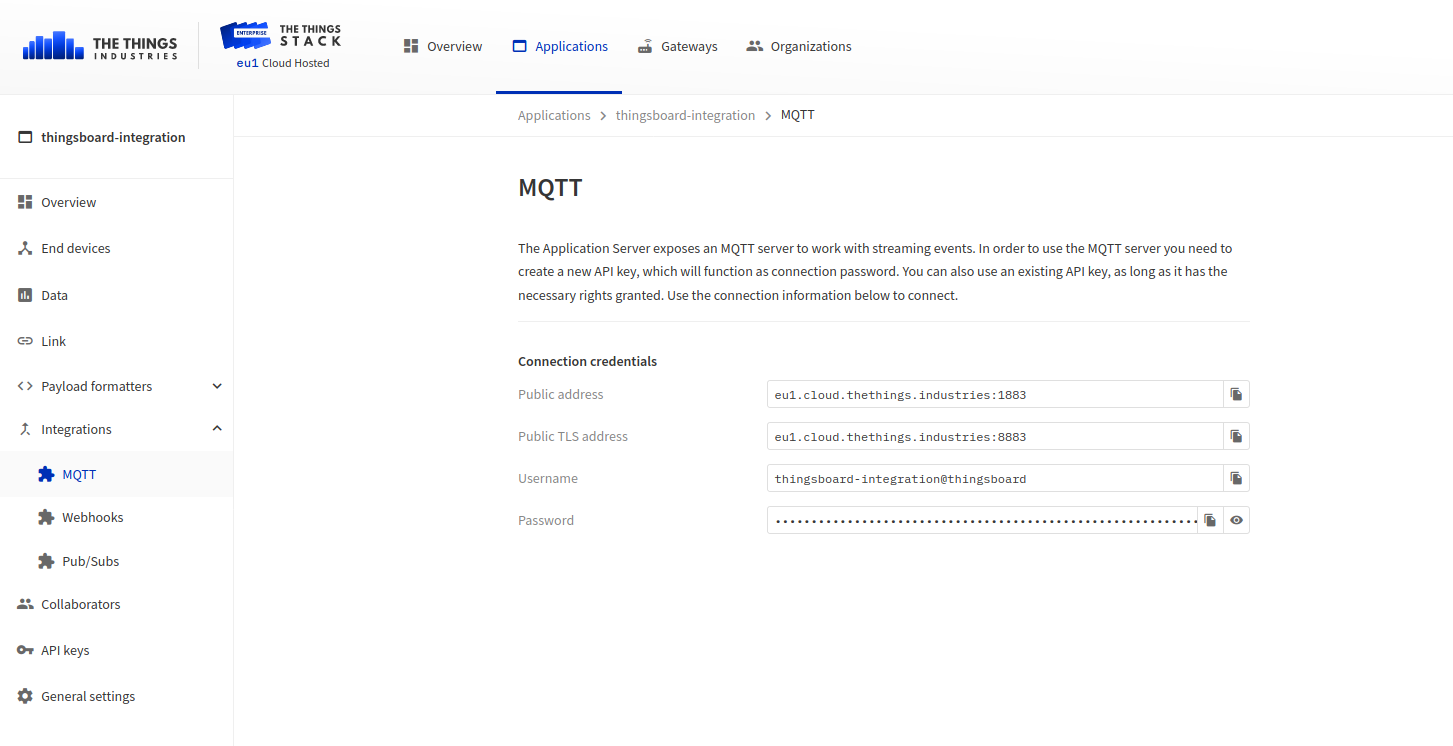1453x746 pixels.
Task: Expand the Payload formatters submenu
Action: 217,386
